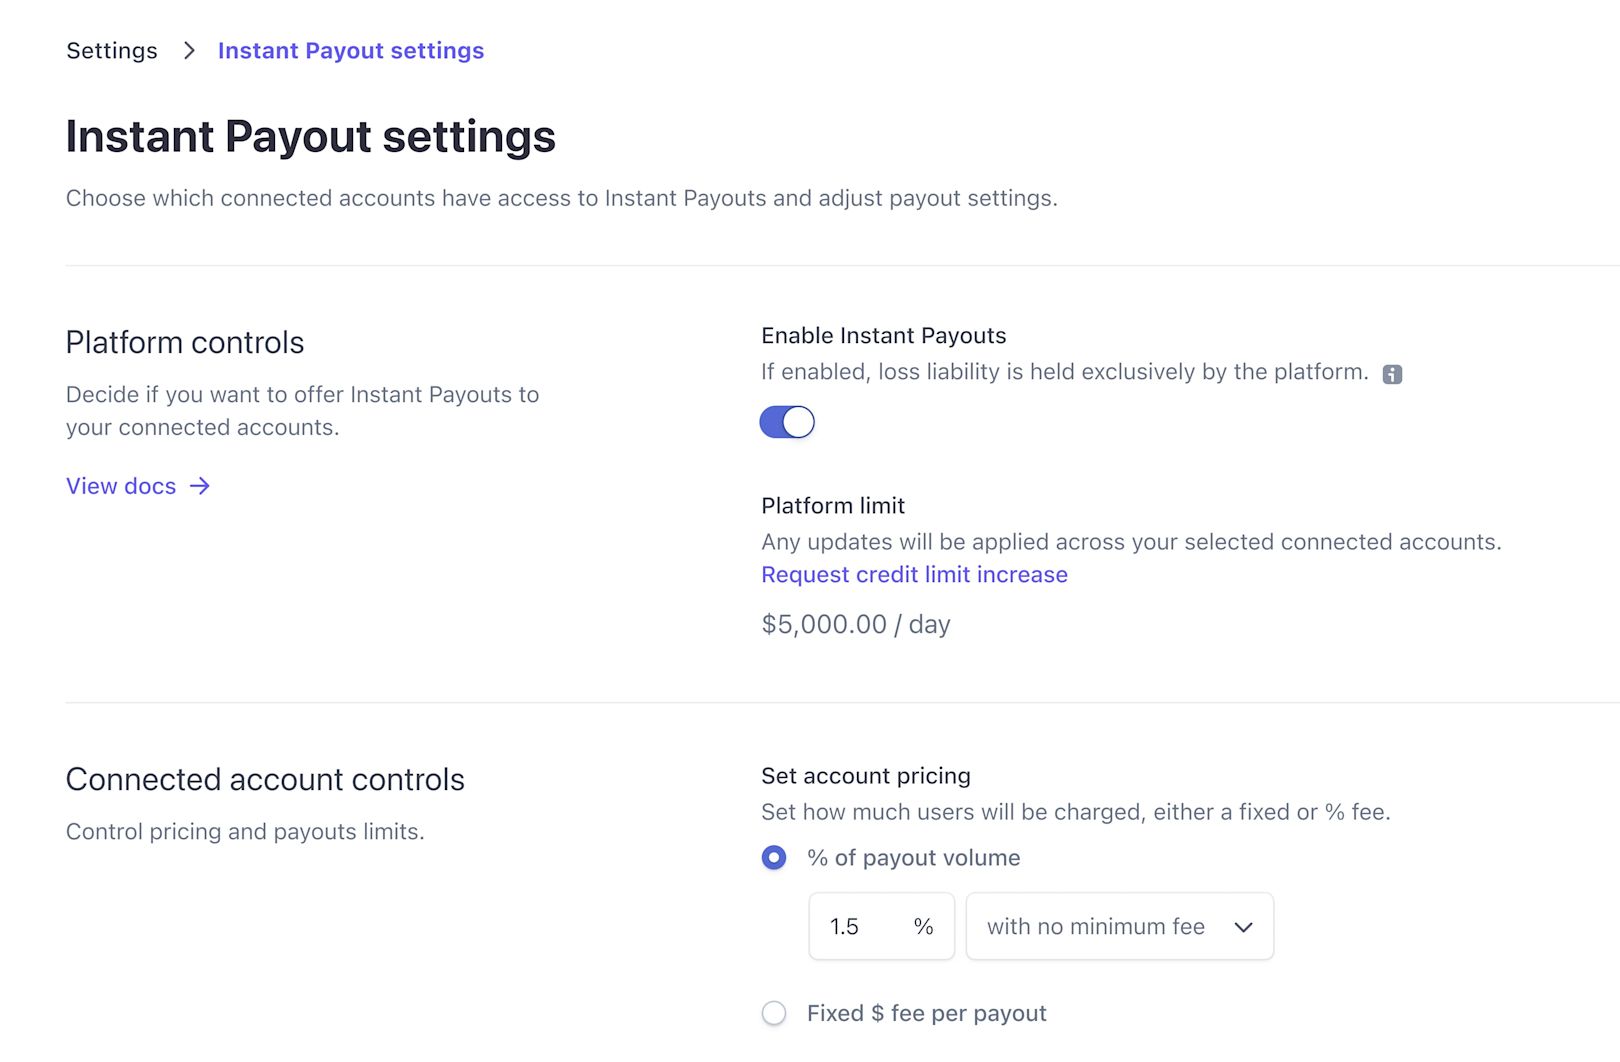1620x1062 pixels.
Task: Click the breadcrumb chevron separator after Settings
Action: pos(189,51)
